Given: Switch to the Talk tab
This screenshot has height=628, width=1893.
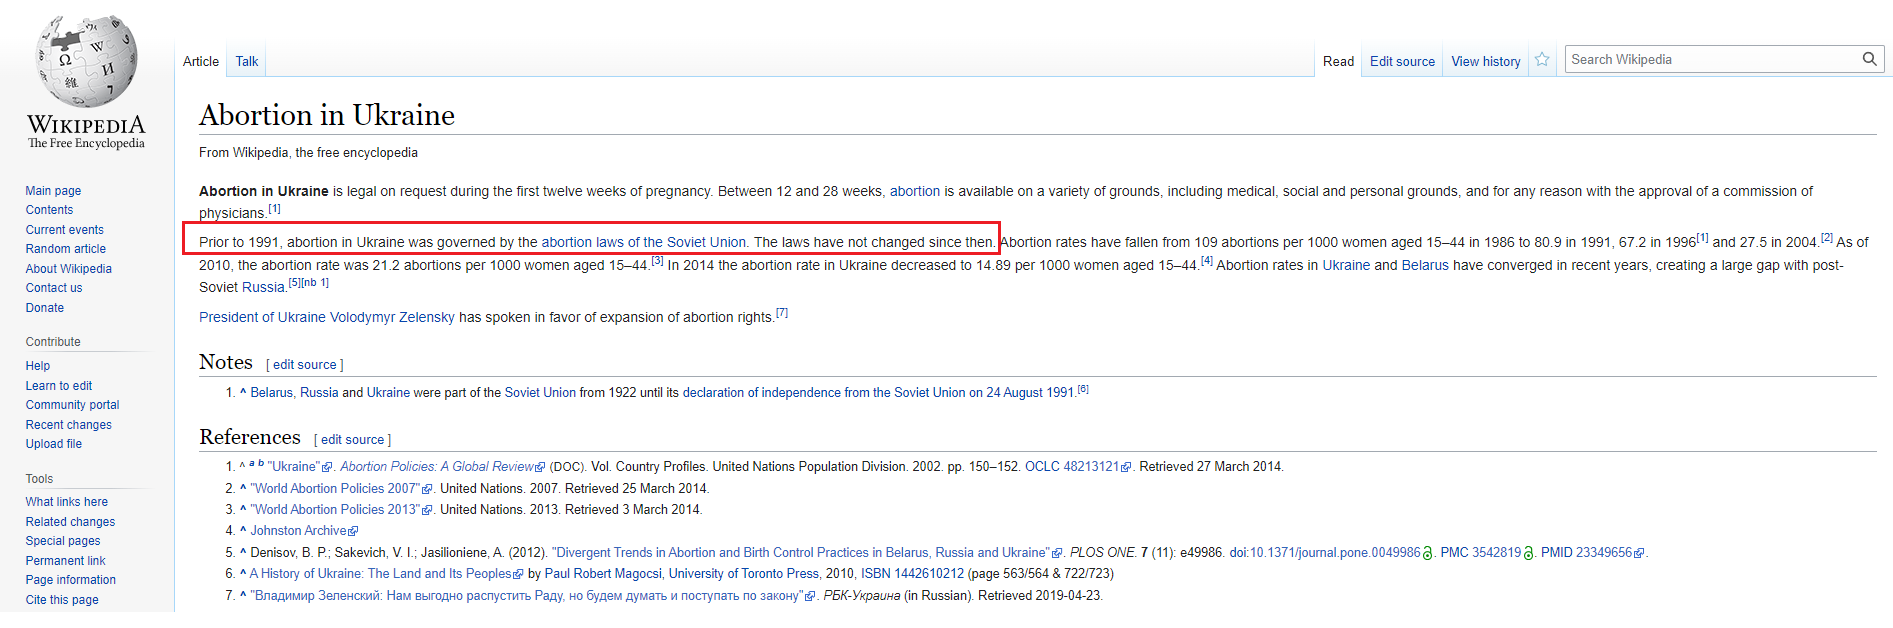Looking at the screenshot, I should coord(247,61).
